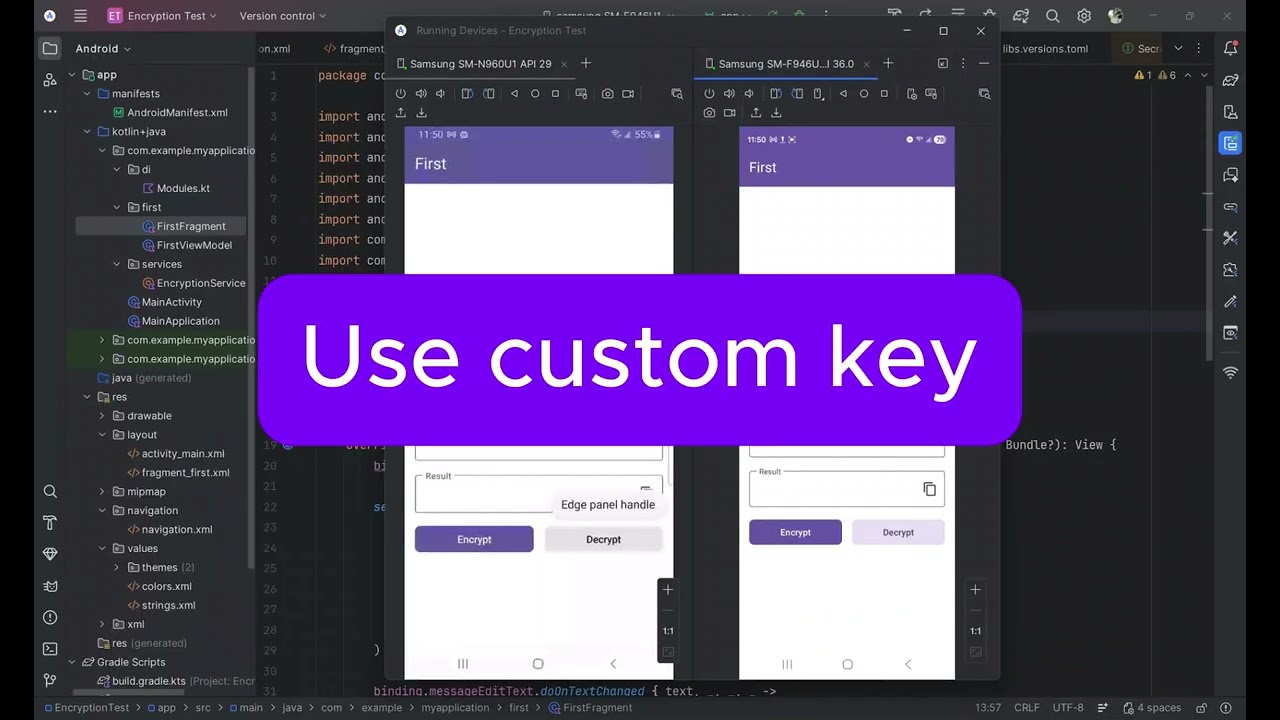Viewport: 1280px width, 720px height.
Task: Tap Encrypt on the SM-F946U phone
Action: pos(795,532)
